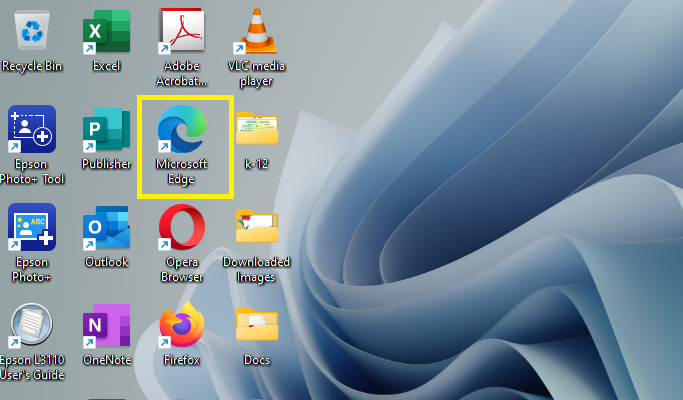Viewport: 683px width, 400px height.
Task: Select the OneNote desktop shortcut
Action: click(x=106, y=325)
